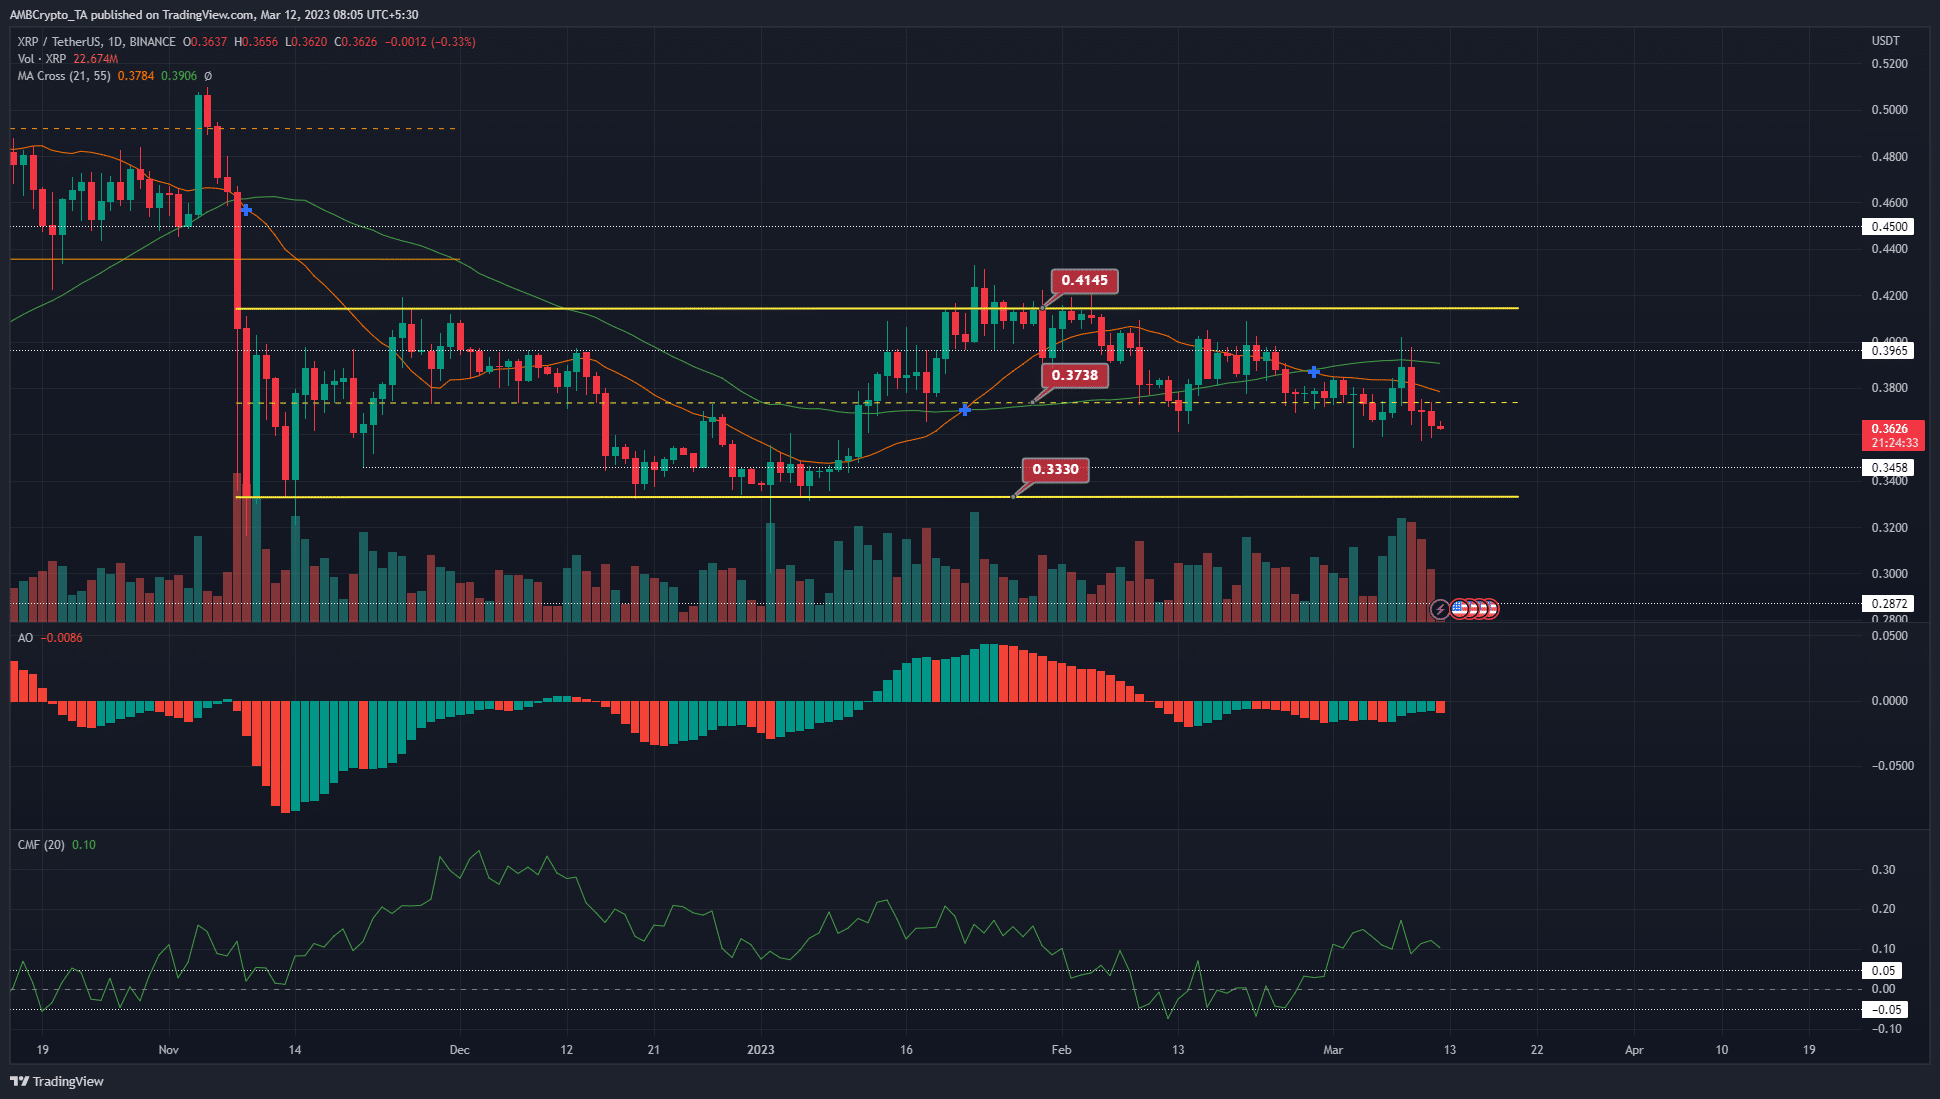Click the 0.4145 resistance price callout
Viewport: 1940px width, 1099px height.
click(1083, 282)
